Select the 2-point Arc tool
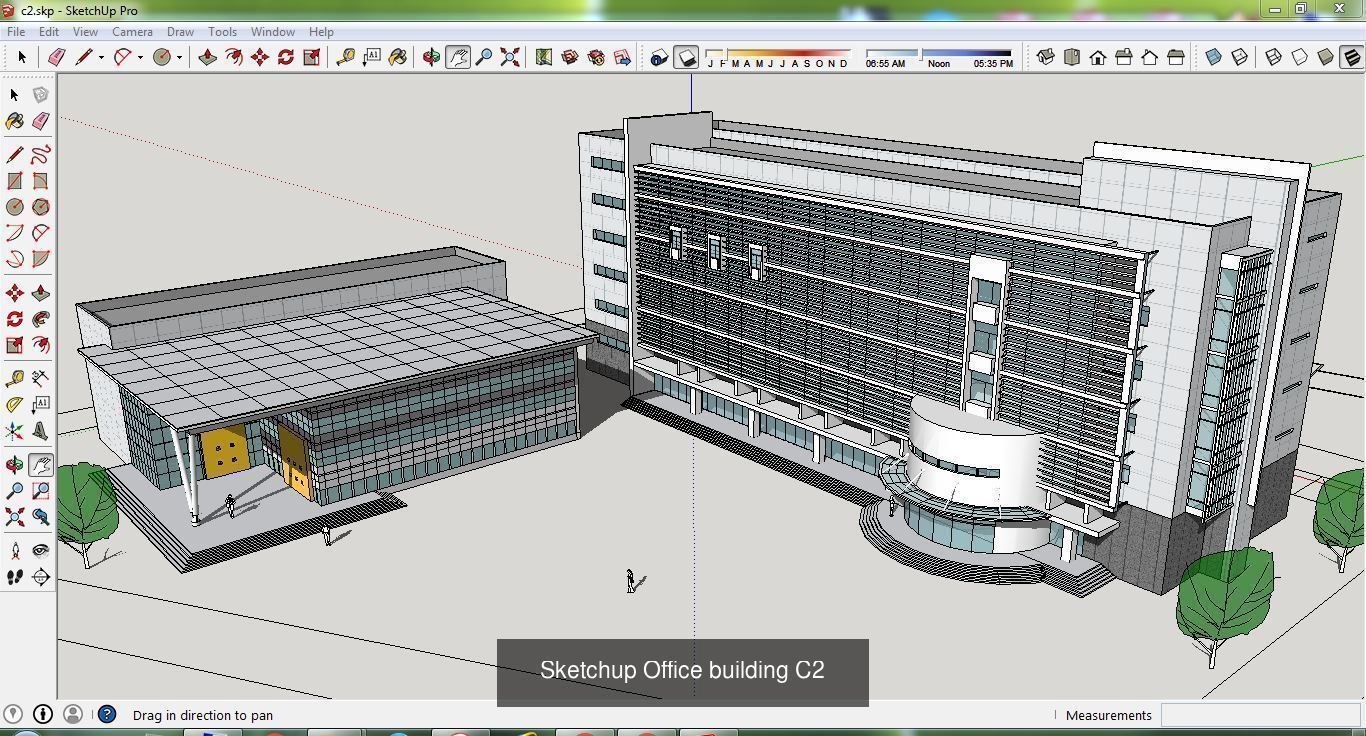The image size is (1366, 736). tap(40, 233)
